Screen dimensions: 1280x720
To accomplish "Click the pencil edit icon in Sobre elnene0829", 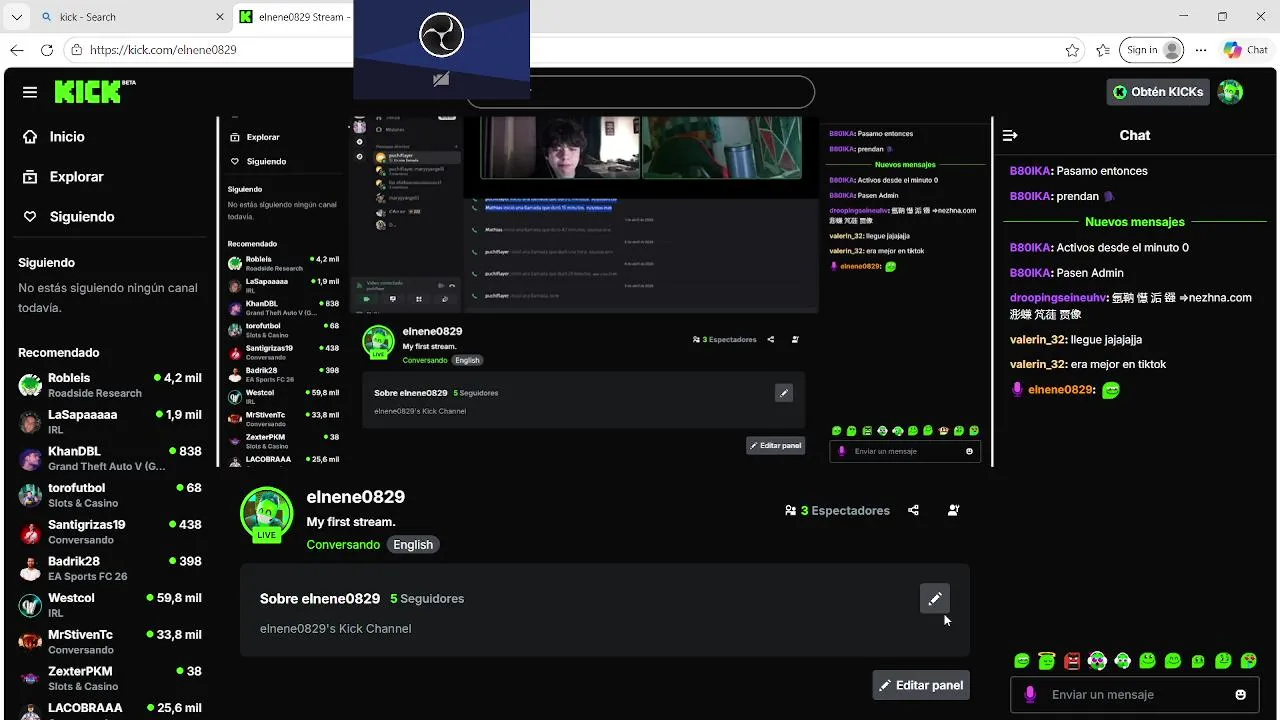I will 934,598.
